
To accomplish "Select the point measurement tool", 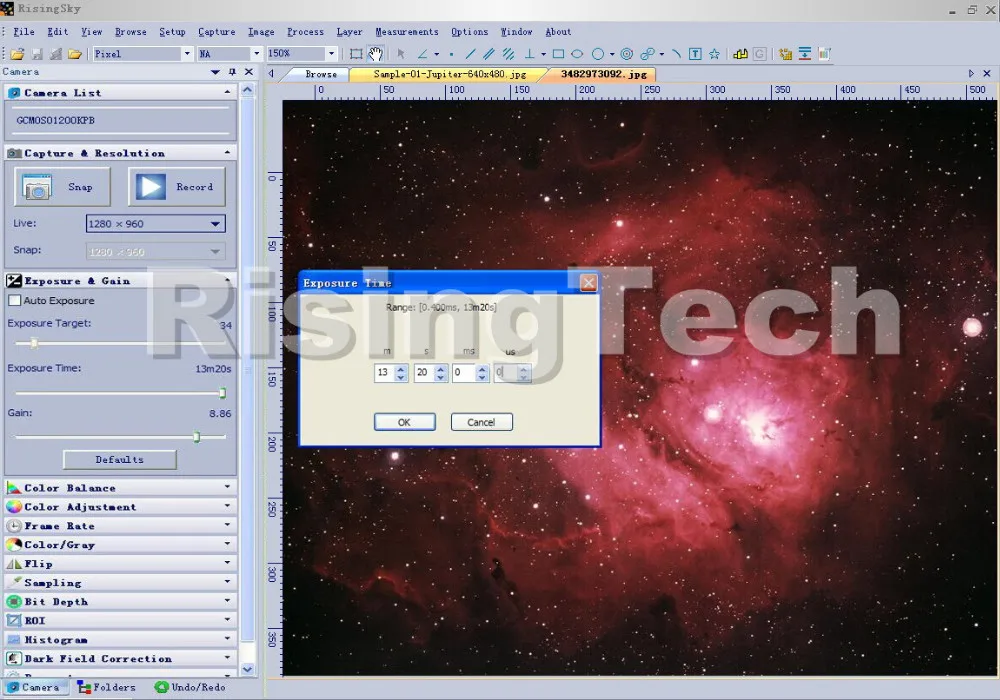I will [x=452, y=54].
